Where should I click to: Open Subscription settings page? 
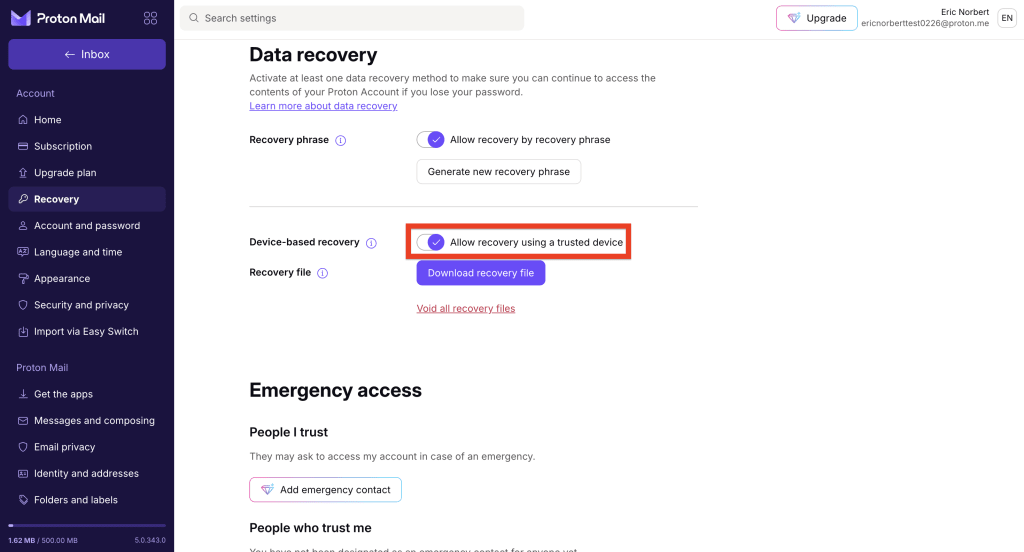tap(63, 146)
